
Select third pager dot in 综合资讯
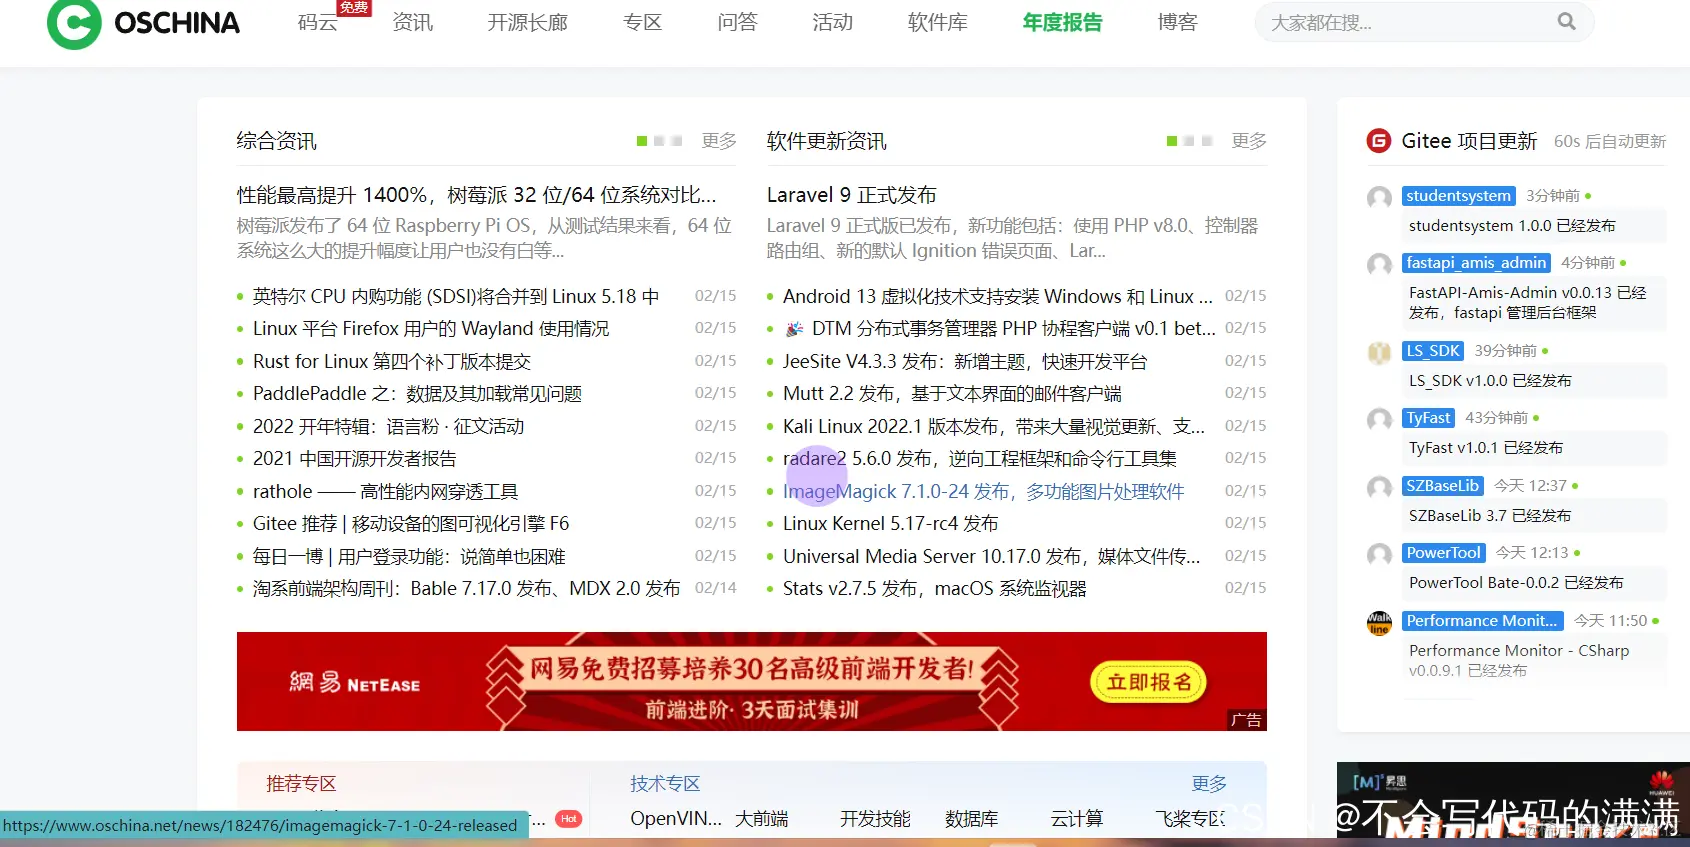click(x=677, y=141)
